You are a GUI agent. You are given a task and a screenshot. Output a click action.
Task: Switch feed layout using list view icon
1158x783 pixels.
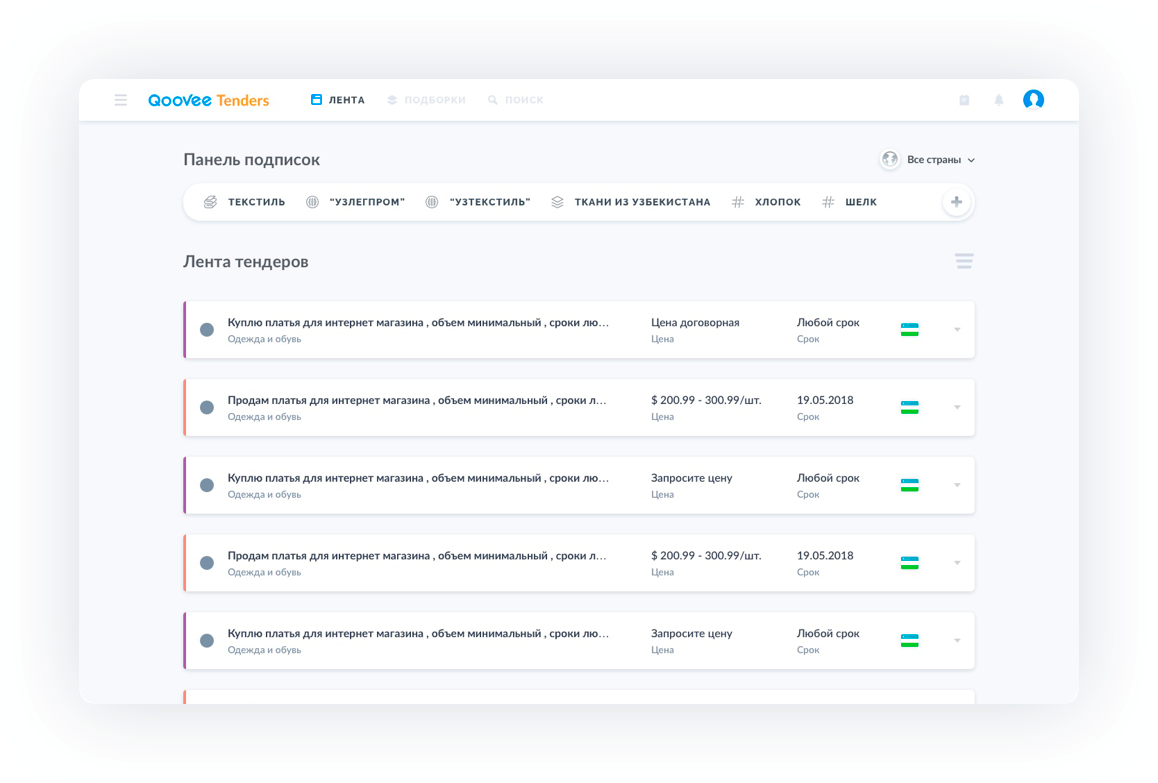(x=963, y=262)
